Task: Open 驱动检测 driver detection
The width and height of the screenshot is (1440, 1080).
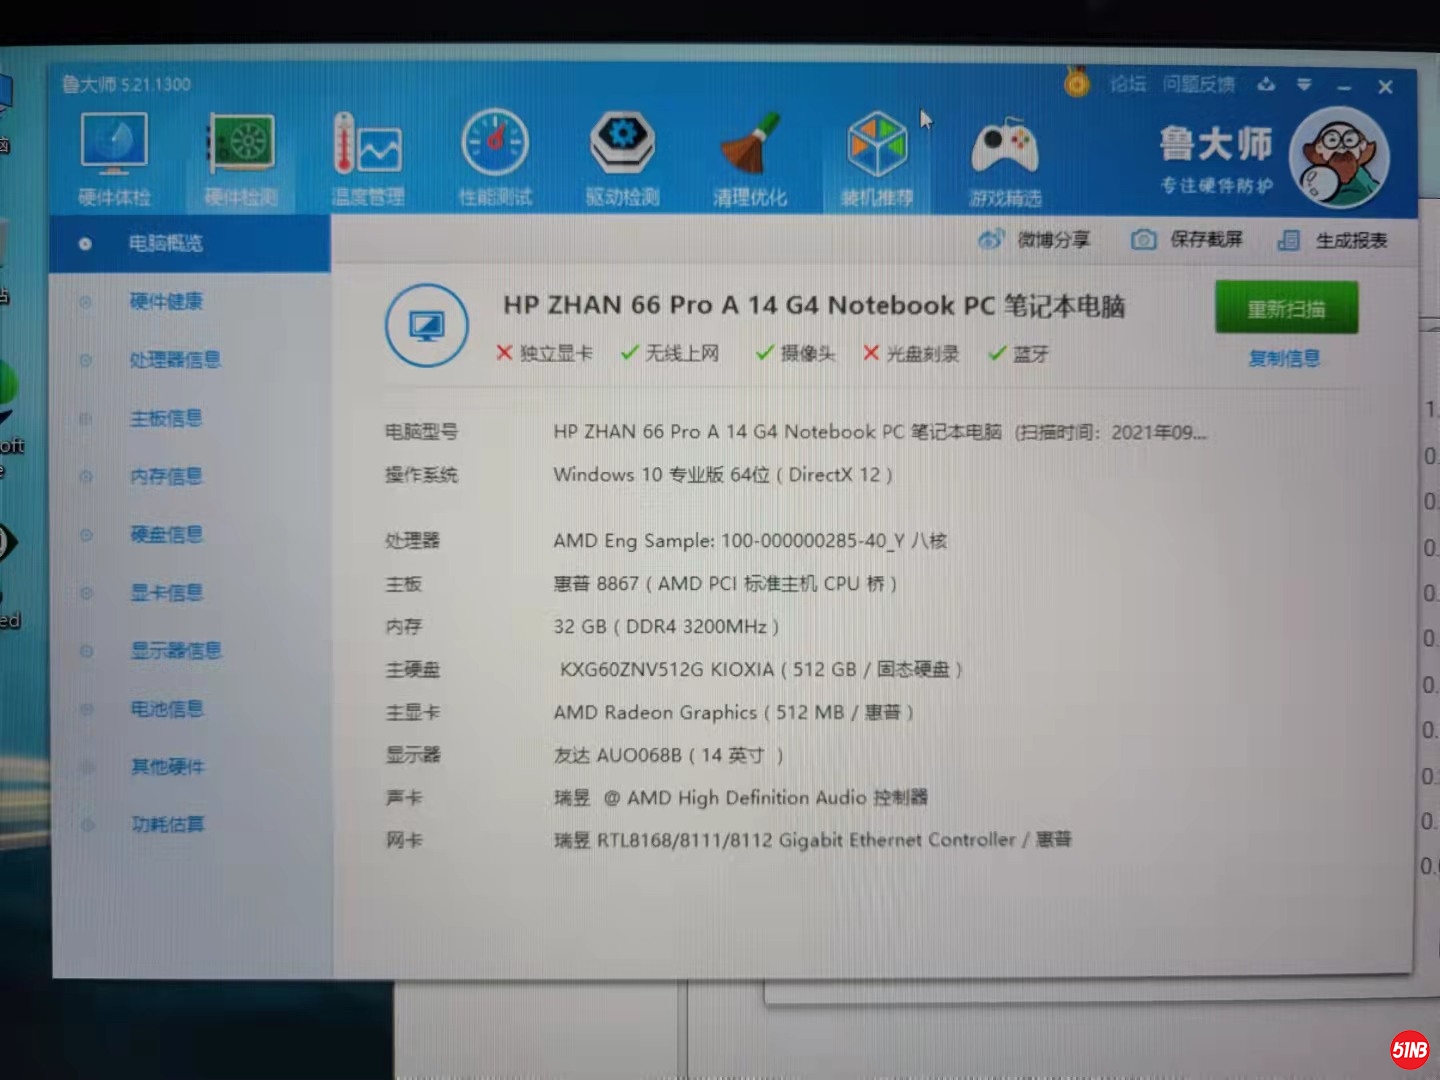Action: (x=622, y=157)
